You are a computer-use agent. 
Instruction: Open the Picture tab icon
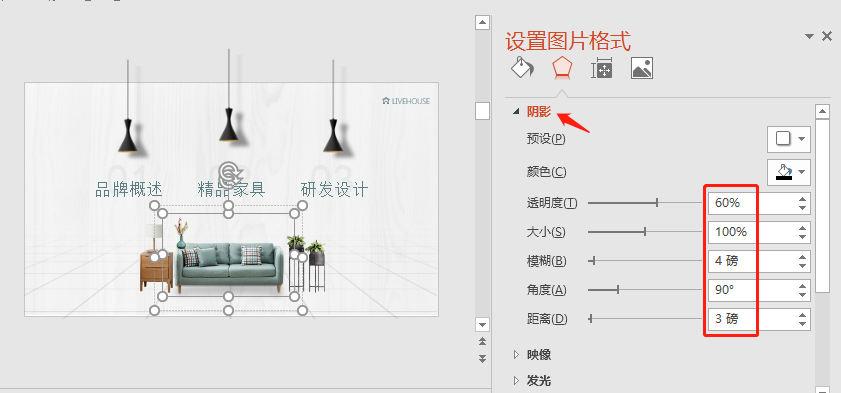coord(642,69)
